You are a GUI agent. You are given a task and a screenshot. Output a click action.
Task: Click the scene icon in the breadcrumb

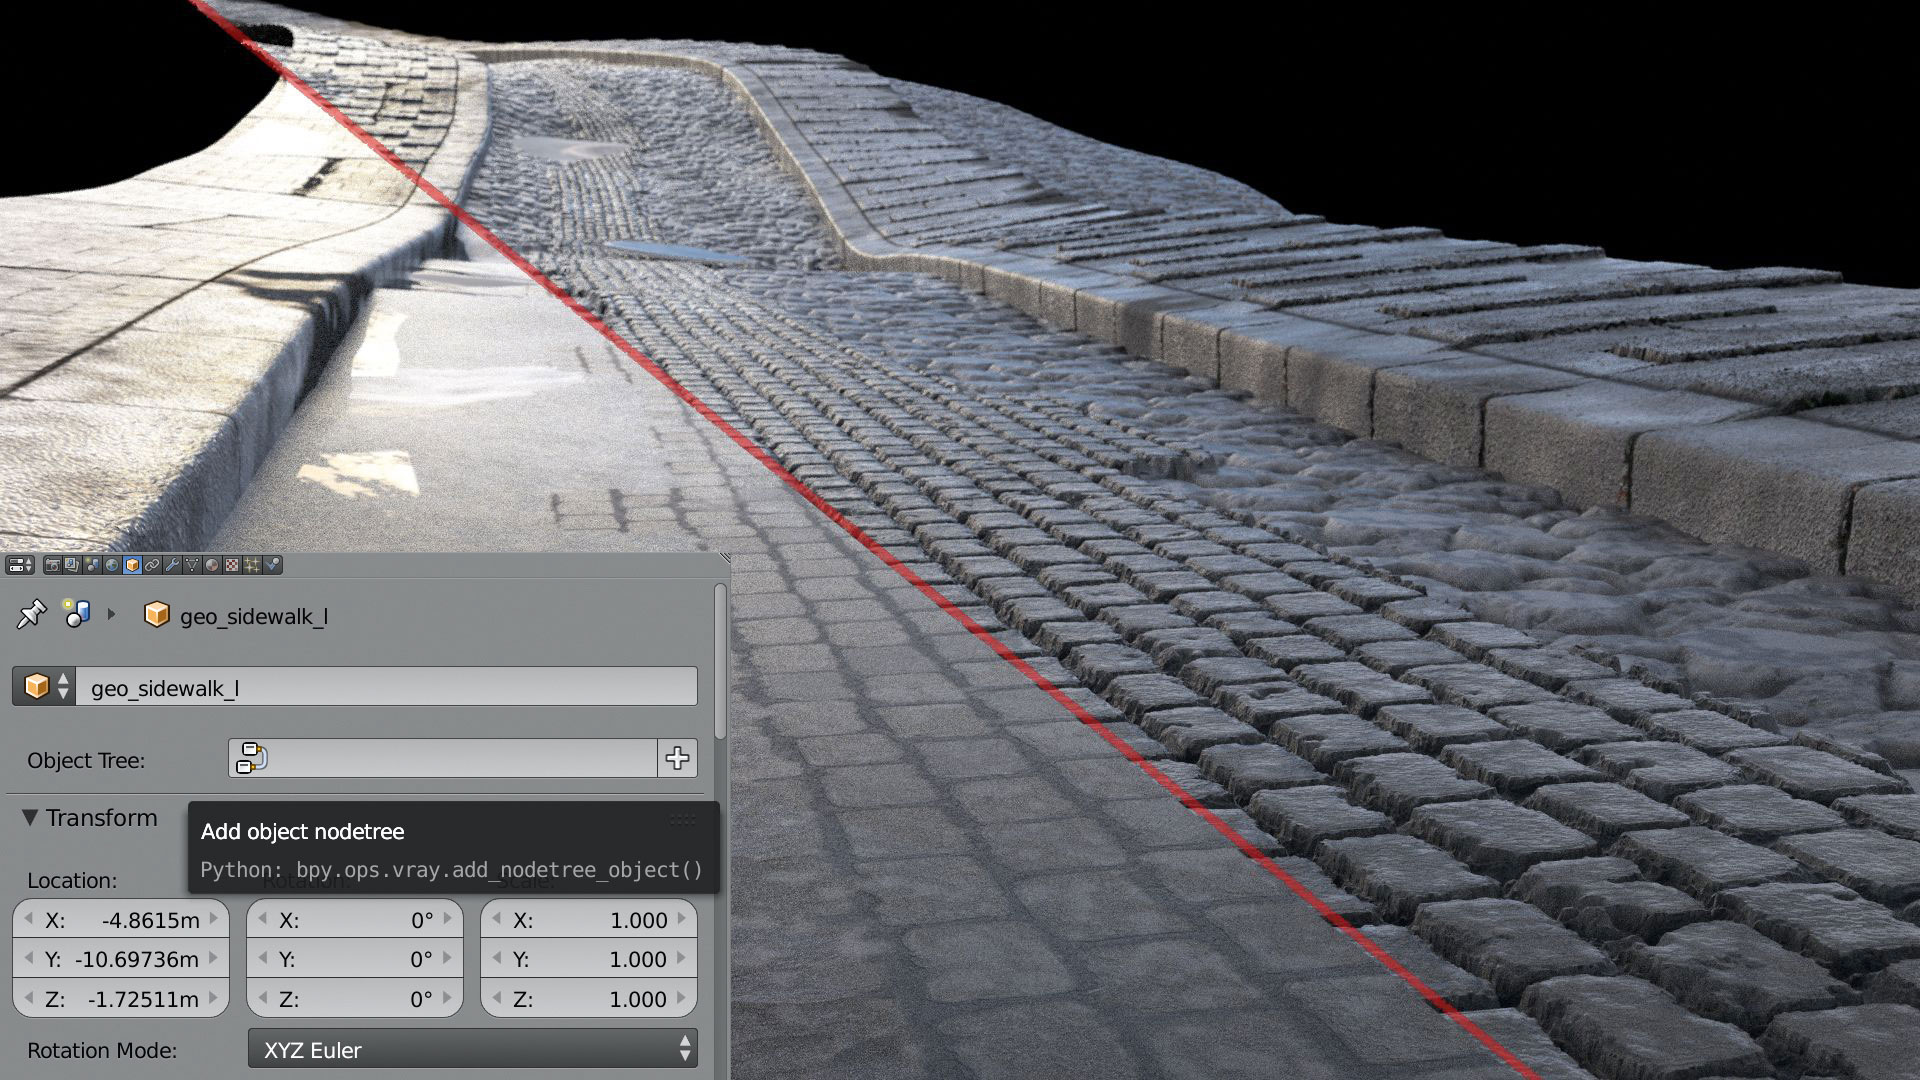(77, 614)
